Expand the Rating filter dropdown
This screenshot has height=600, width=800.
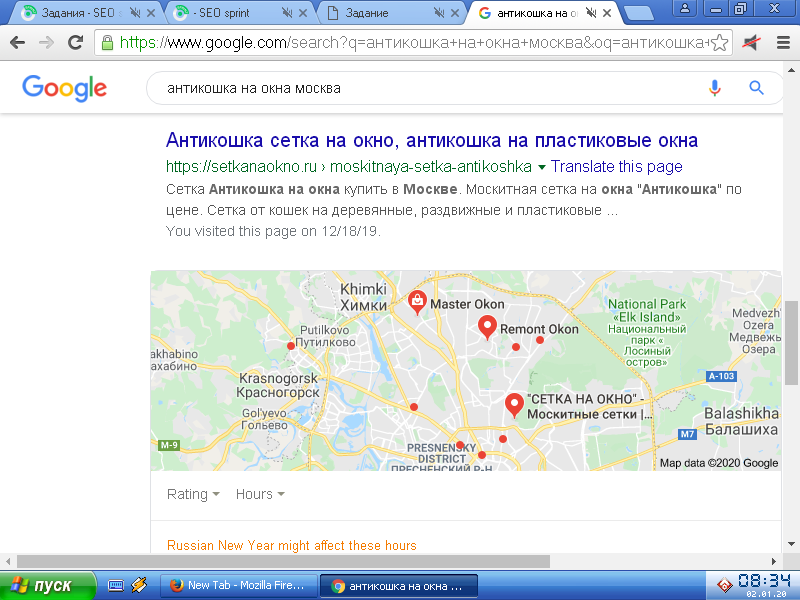tap(193, 494)
